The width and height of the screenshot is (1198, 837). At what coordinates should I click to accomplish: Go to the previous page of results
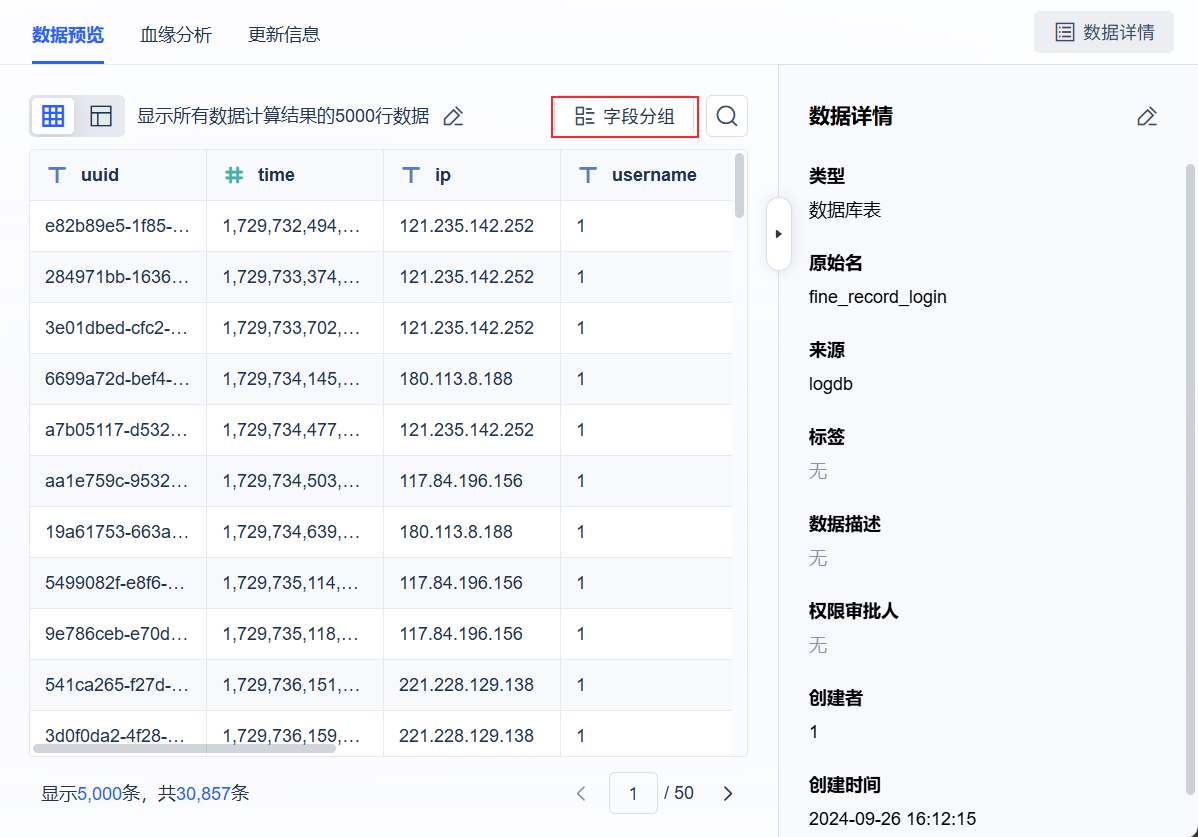[x=581, y=793]
